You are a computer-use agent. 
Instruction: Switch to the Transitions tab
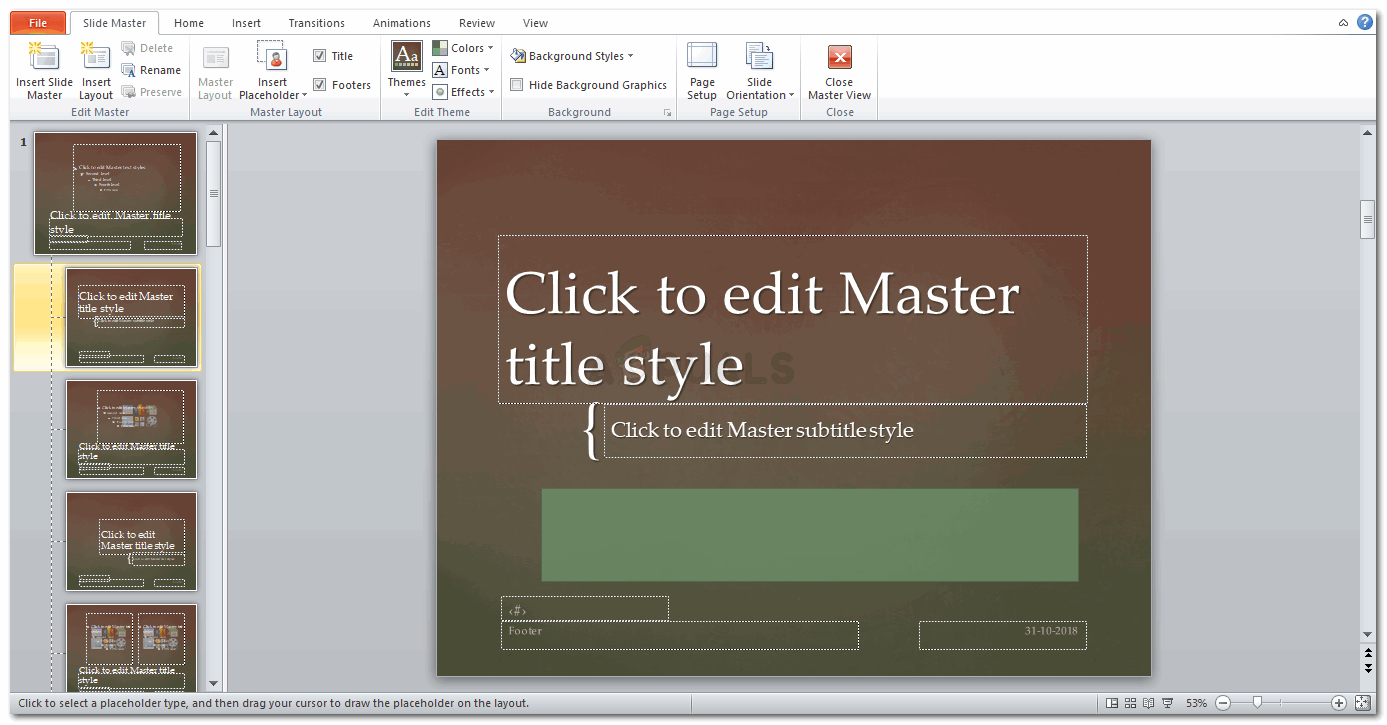point(316,23)
